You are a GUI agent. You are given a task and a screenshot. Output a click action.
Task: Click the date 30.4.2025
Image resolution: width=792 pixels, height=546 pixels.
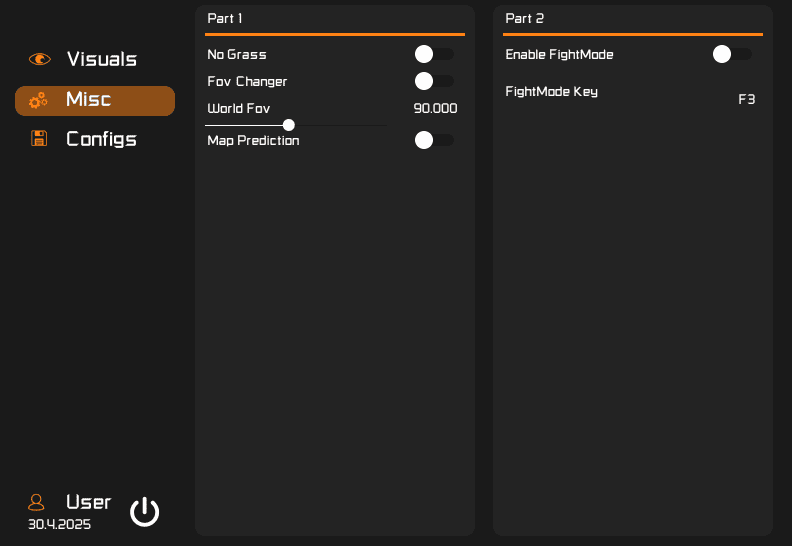coord(59,524)
